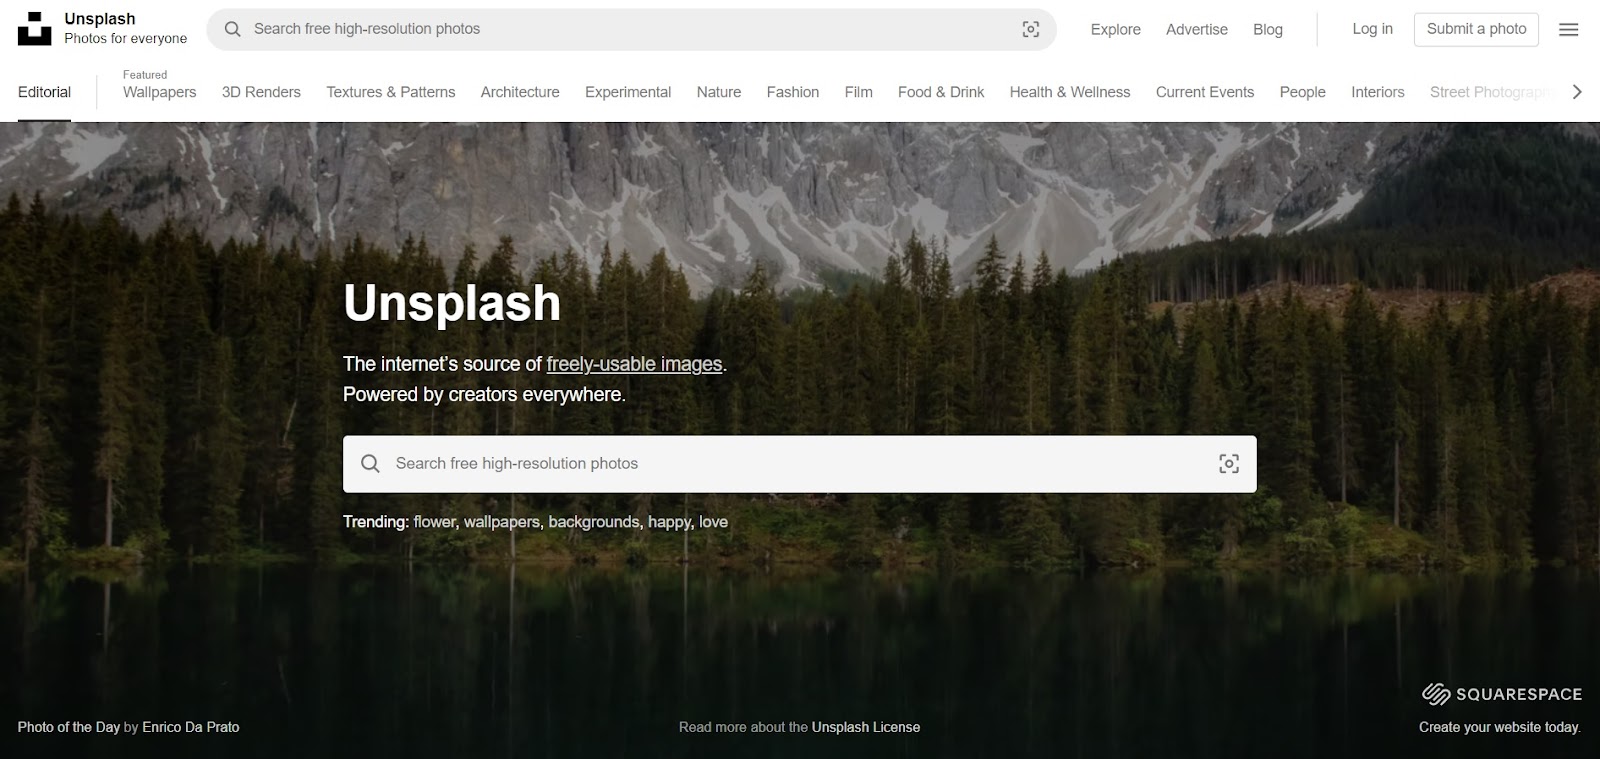Open Enrico Da Prato's profile
The width and height of the screenshot is (1600, 759).
pyautogui.click(x=191, y=727)
